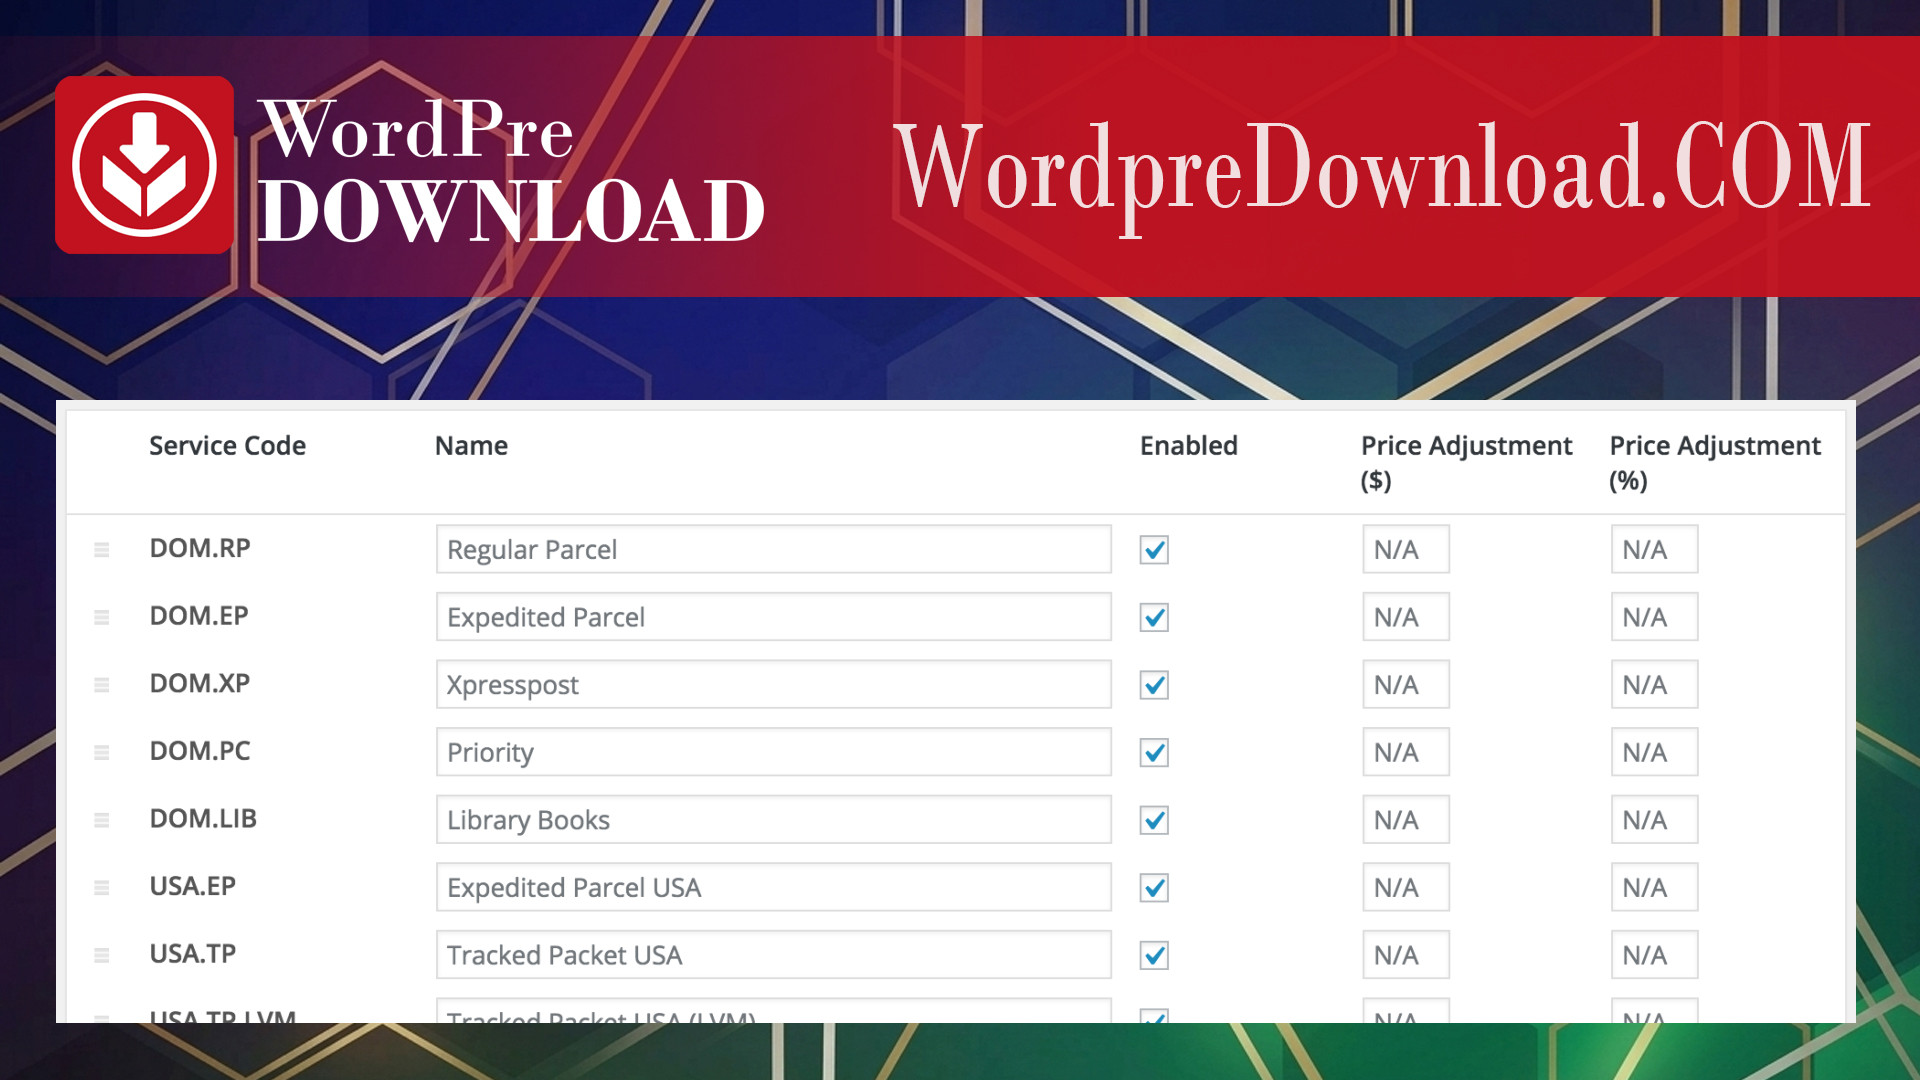This screenshot has width=1920, height=1080.
Task: Edit the Expedited Parcel USA name field
Action: pos(773,887)
